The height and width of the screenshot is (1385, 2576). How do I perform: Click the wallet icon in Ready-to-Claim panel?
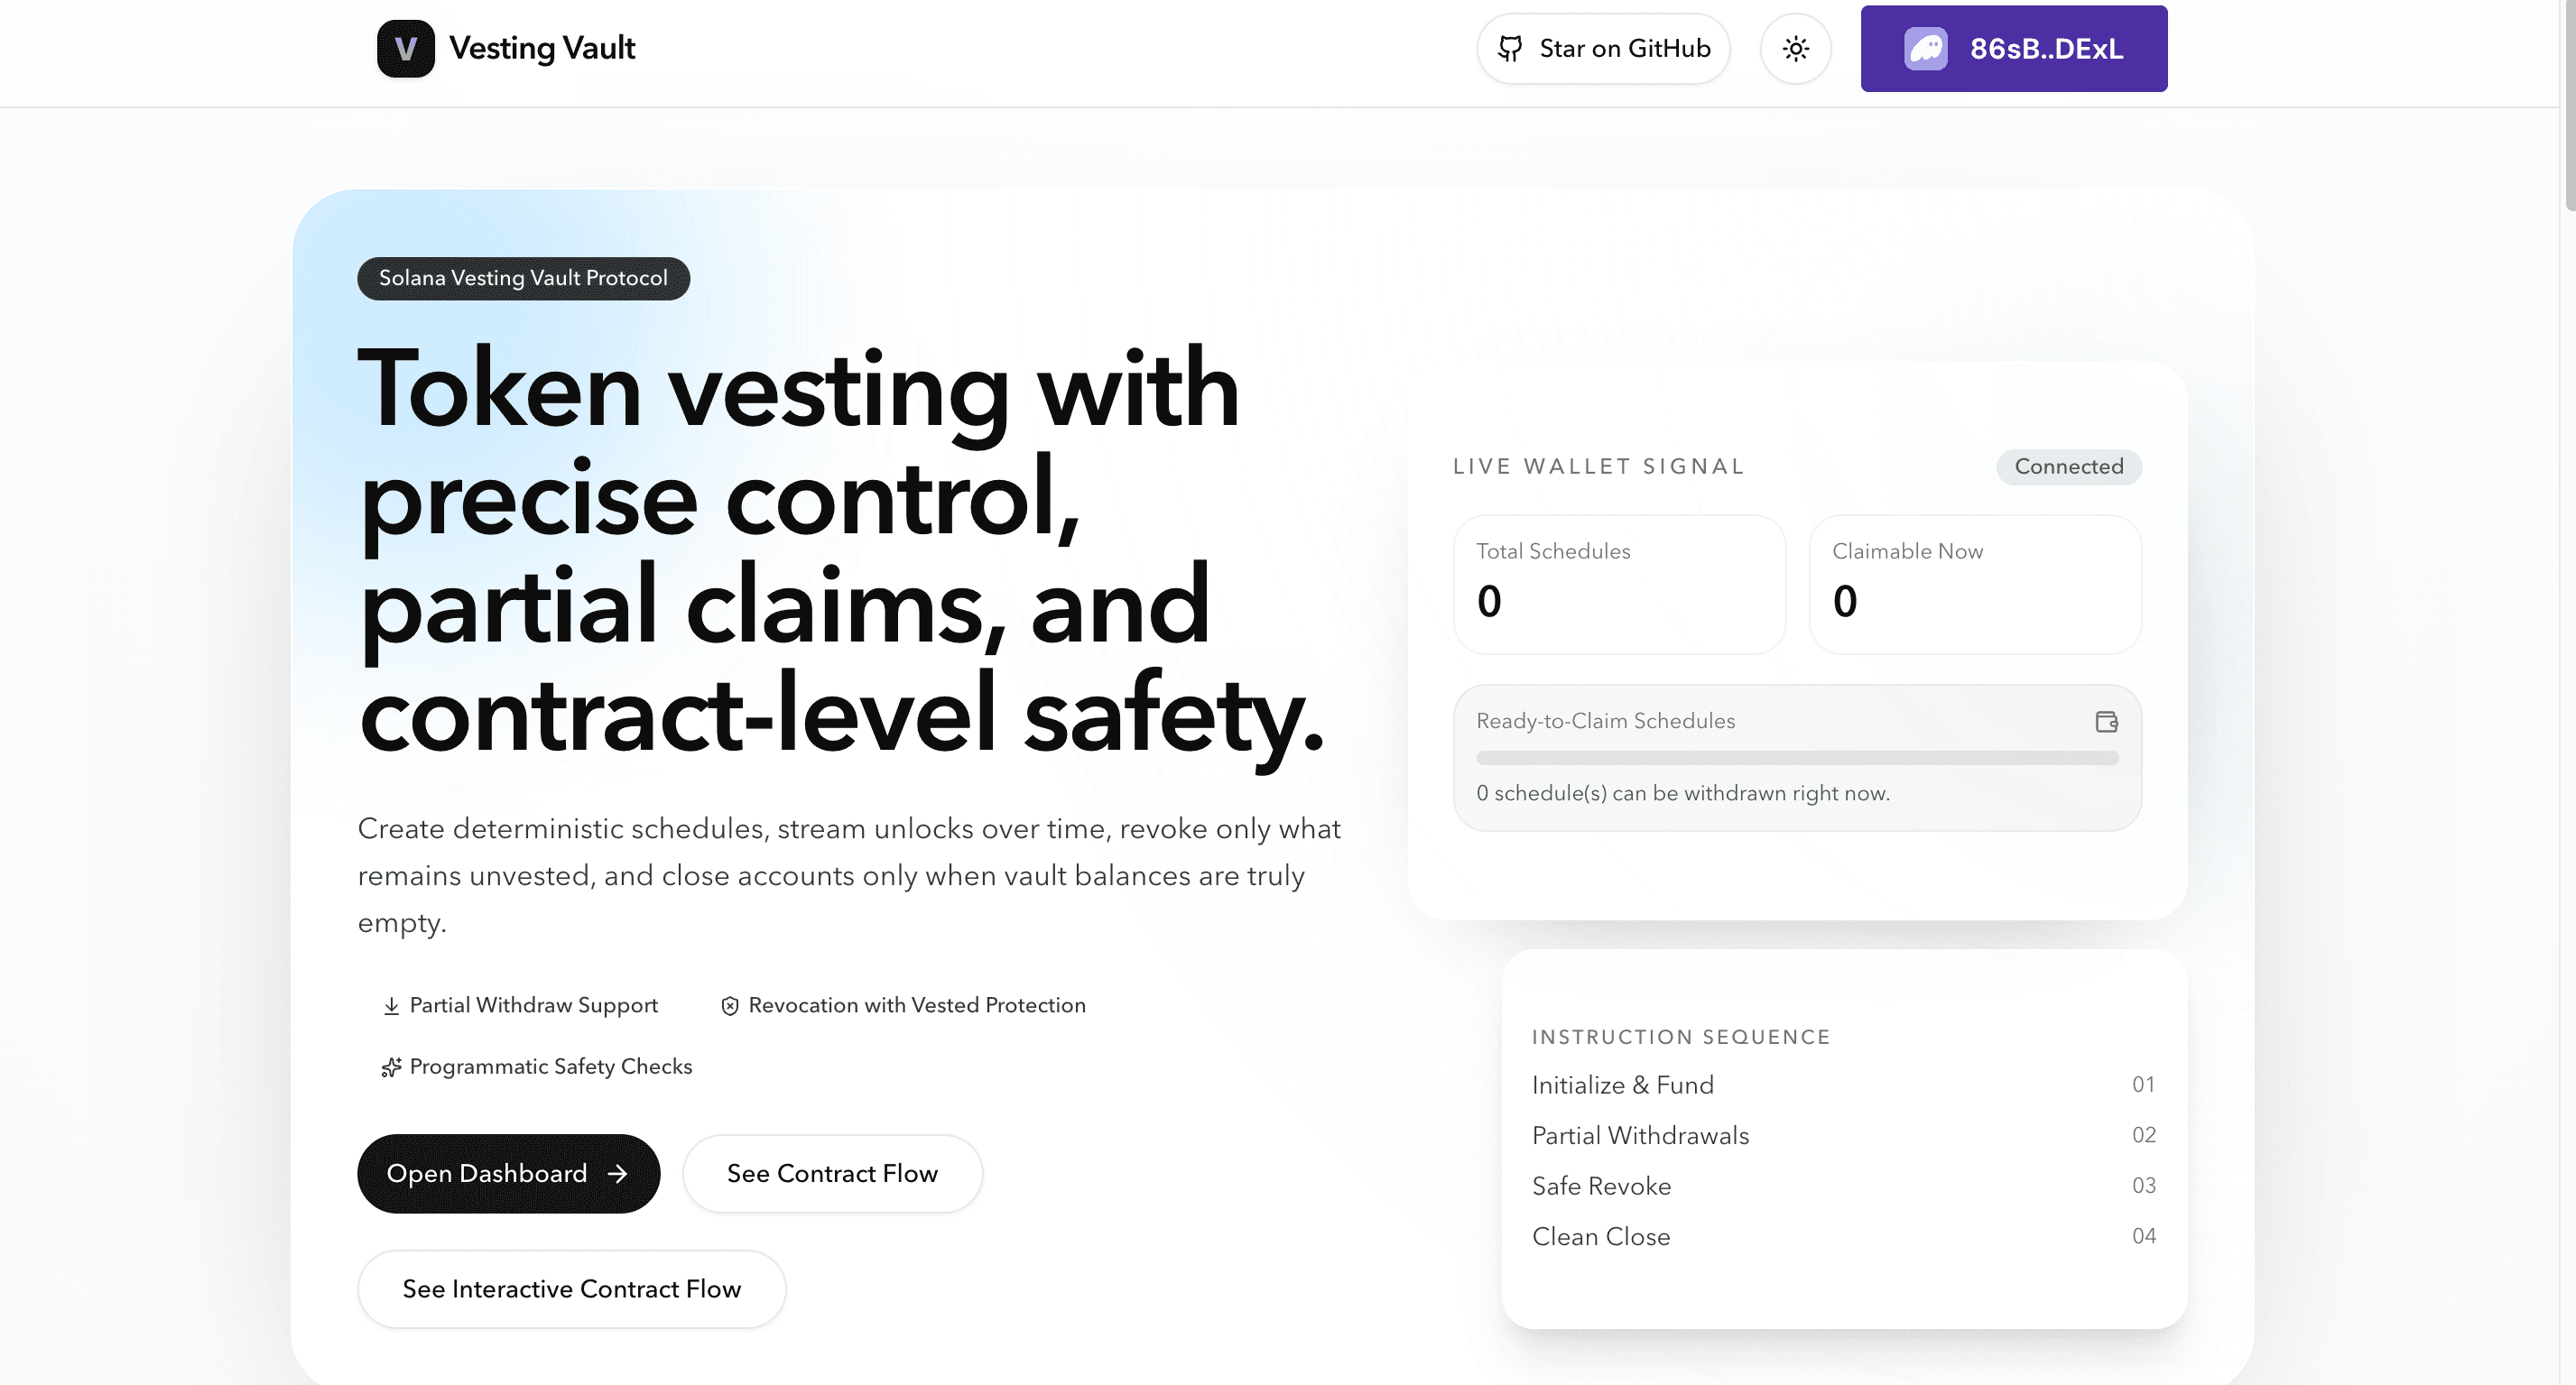pos(2106,721)
